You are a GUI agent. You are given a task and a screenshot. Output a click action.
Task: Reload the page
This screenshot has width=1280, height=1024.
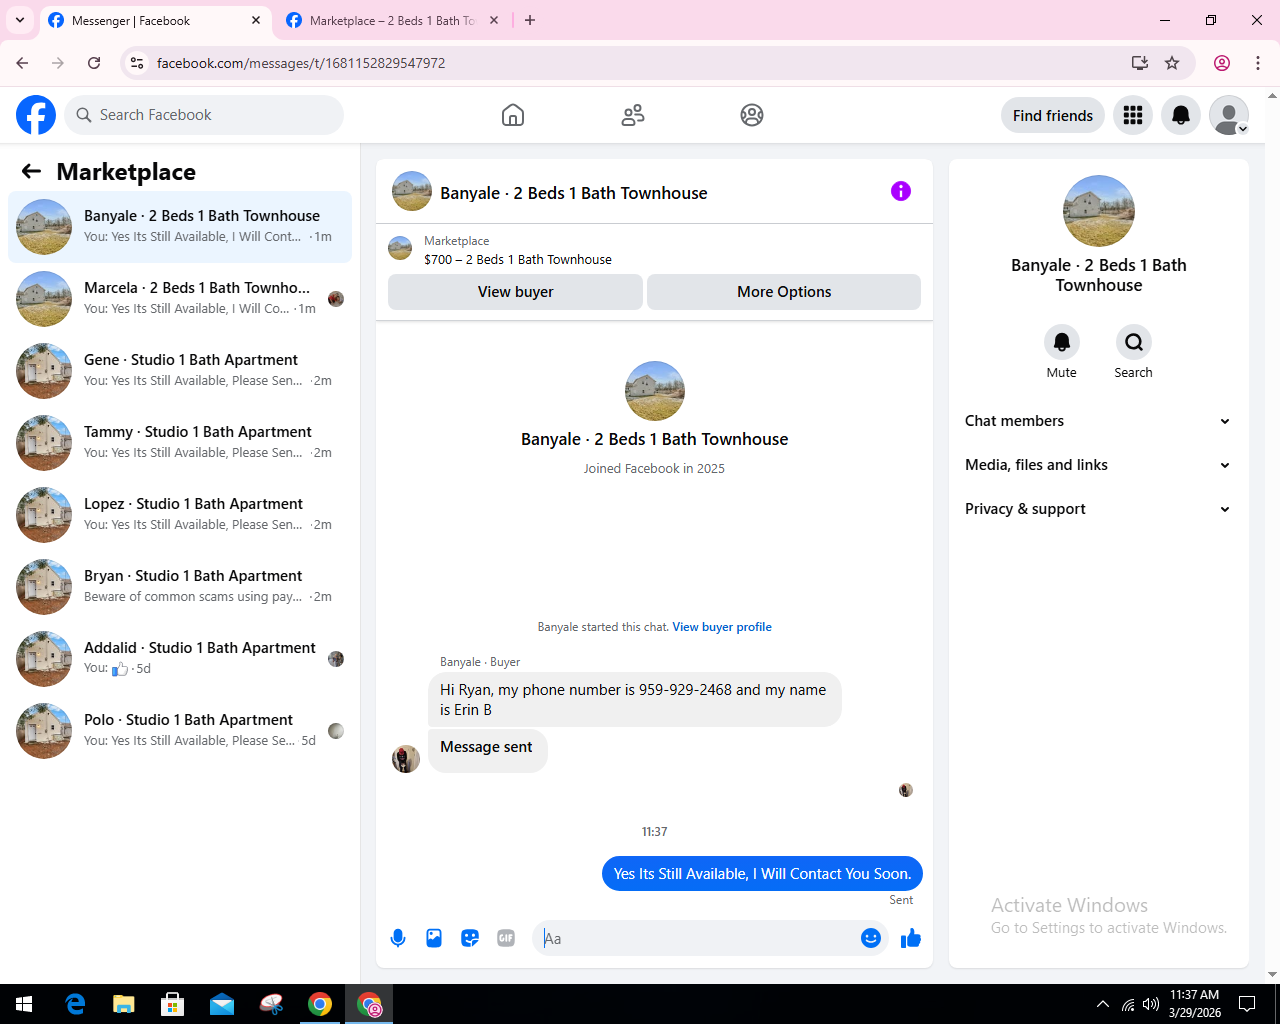(94, 63)
